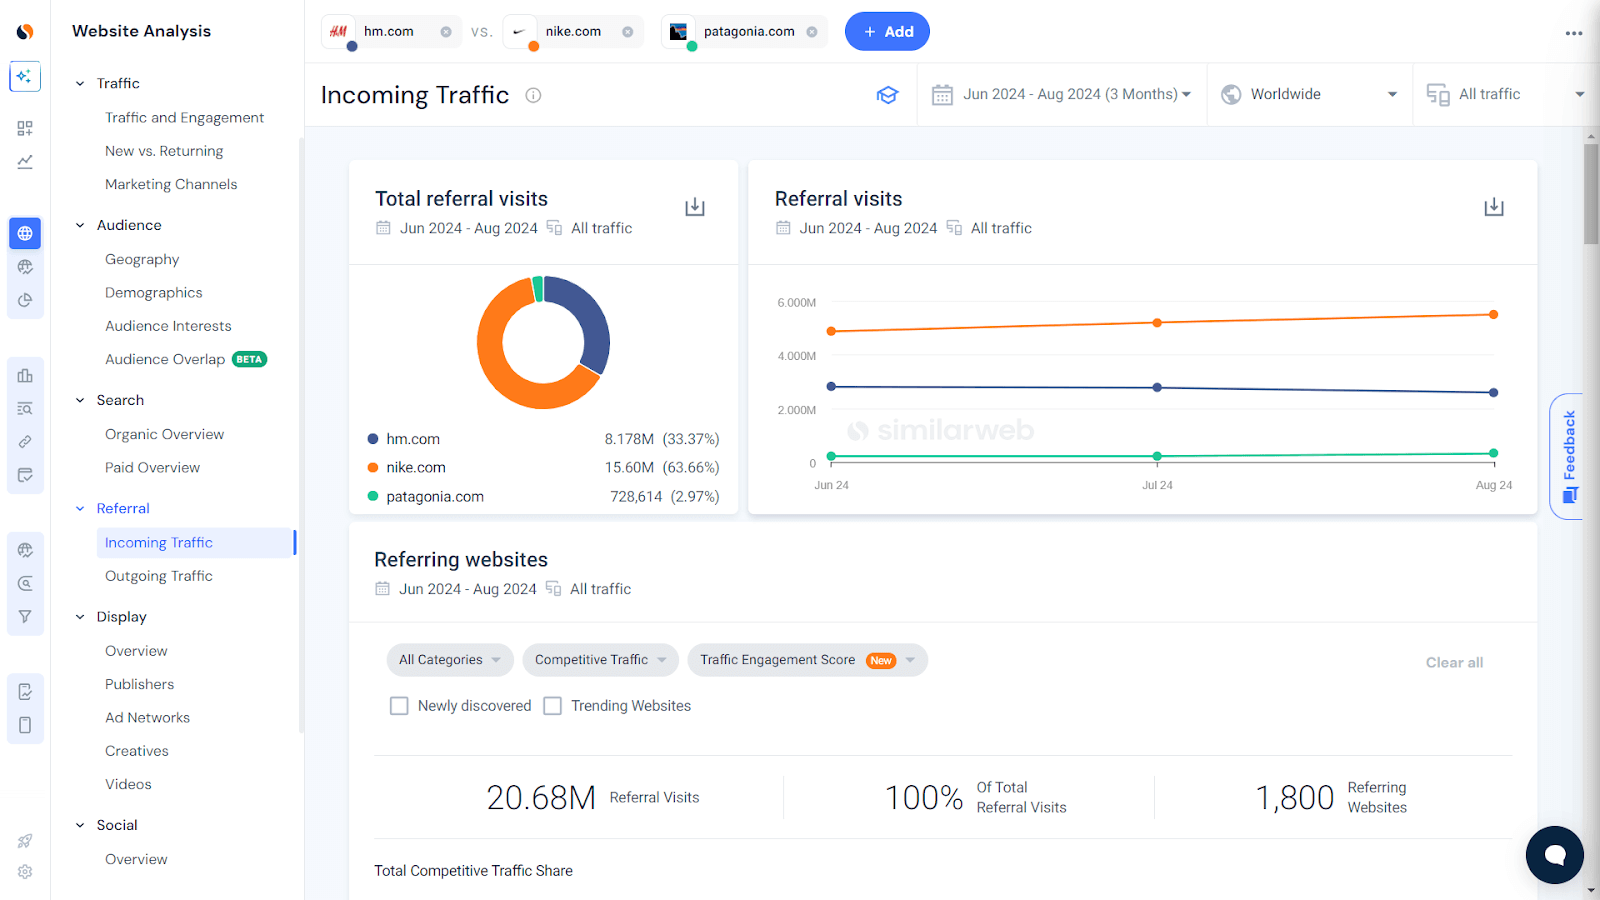Click the info icon beside Incoming Traffic

(533, 96)
